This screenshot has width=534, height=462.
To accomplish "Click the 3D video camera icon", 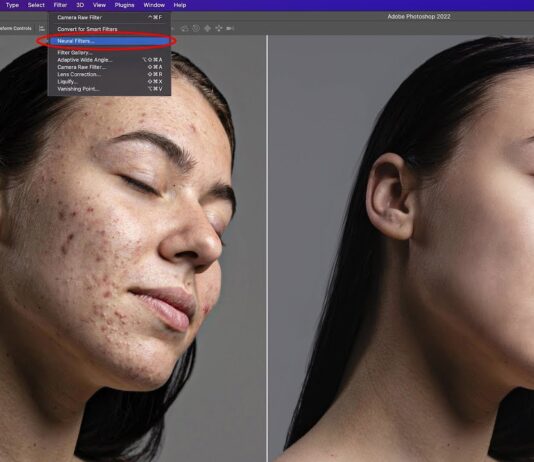I will click(230, 29).
